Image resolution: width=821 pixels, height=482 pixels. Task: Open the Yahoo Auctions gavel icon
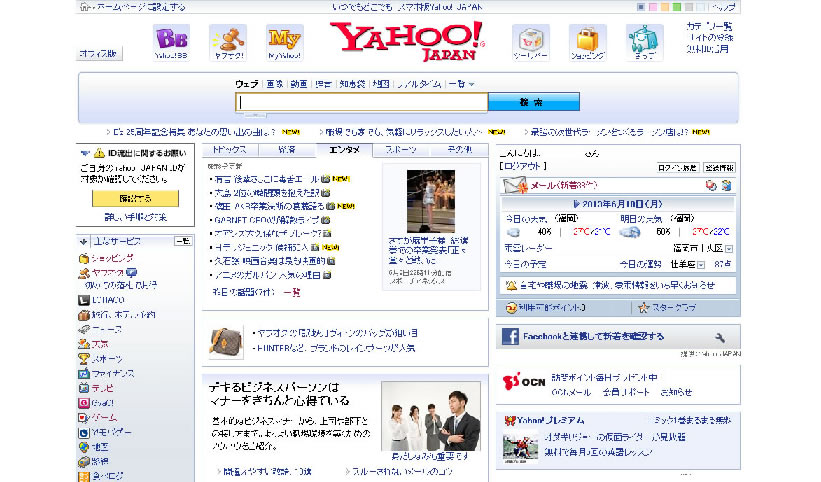pyautogui.click(x=228, y=42)
